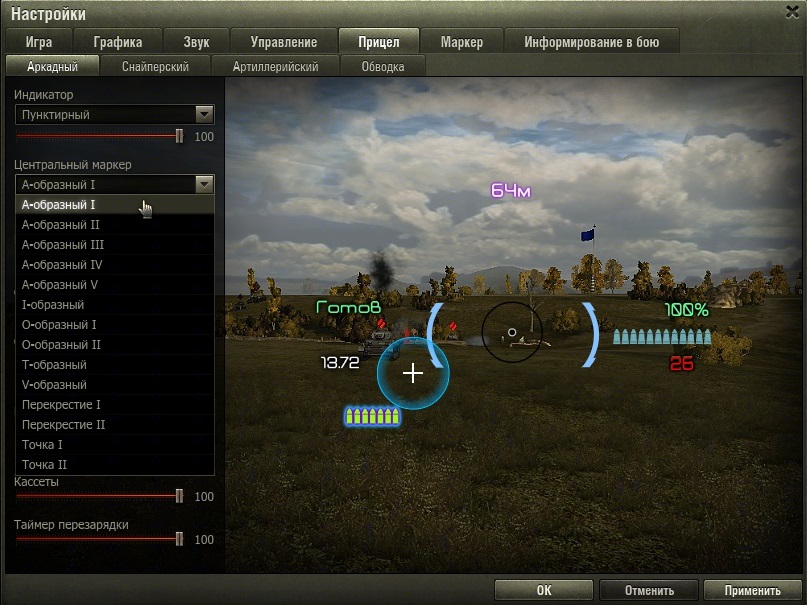Pick О-образный I from the list

pyautogui.click(x=115, y=325)
